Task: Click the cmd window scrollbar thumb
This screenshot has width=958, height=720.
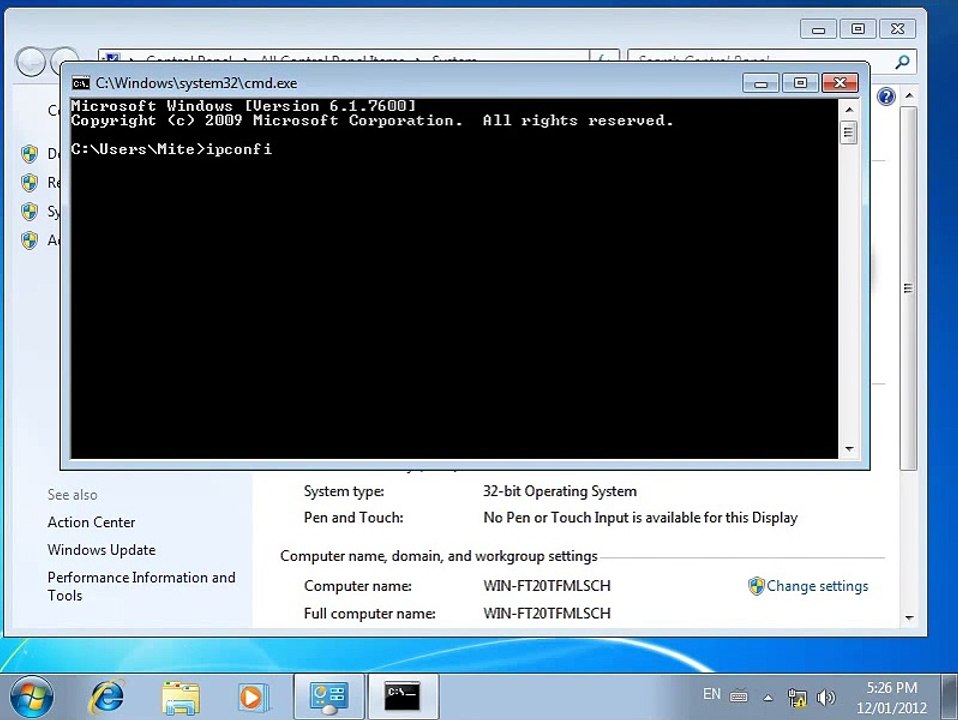Action: tap(849, 133)
